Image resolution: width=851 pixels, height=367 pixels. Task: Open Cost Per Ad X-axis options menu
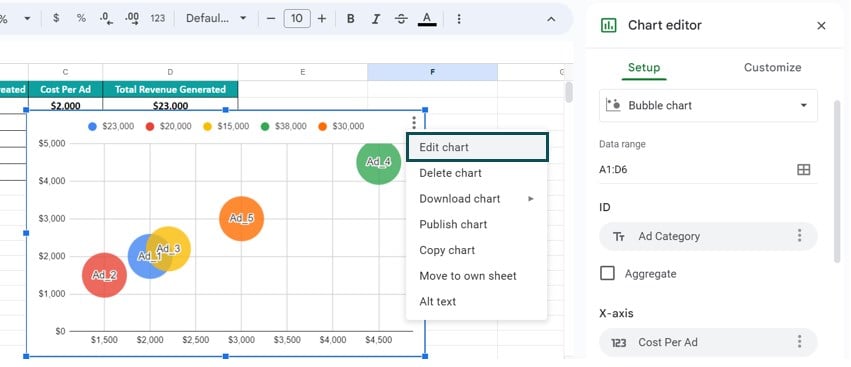click(x=799, y=341)
